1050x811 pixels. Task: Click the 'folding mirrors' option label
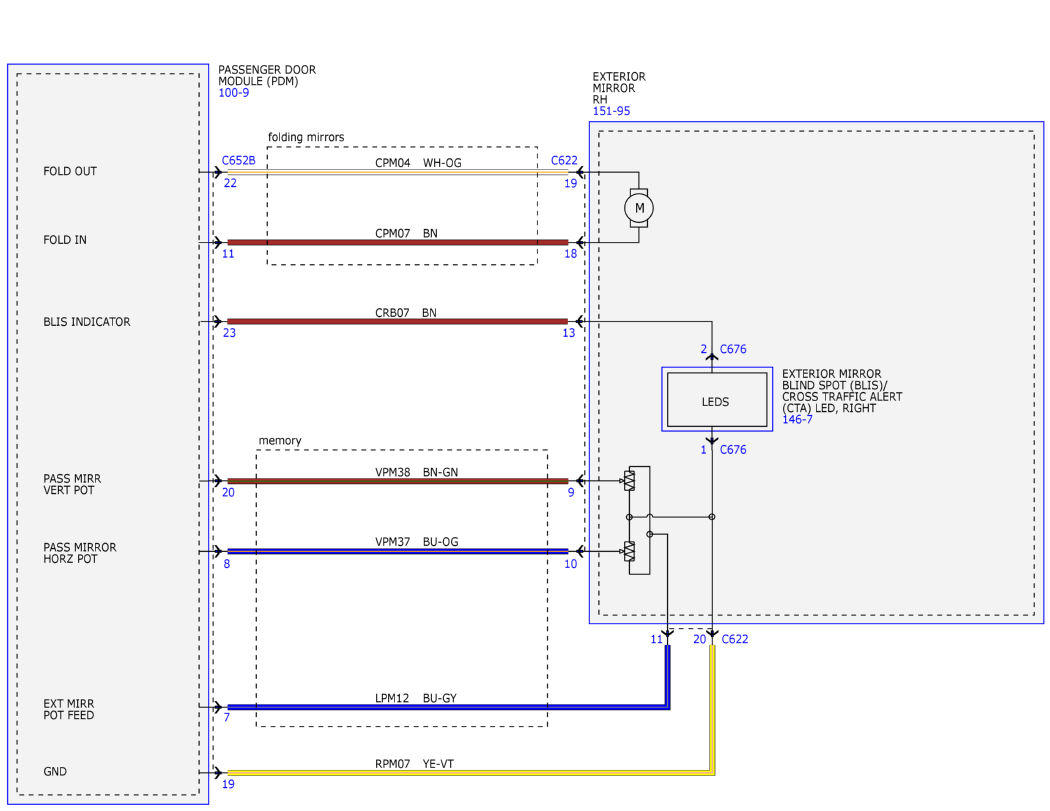(306, 137)
